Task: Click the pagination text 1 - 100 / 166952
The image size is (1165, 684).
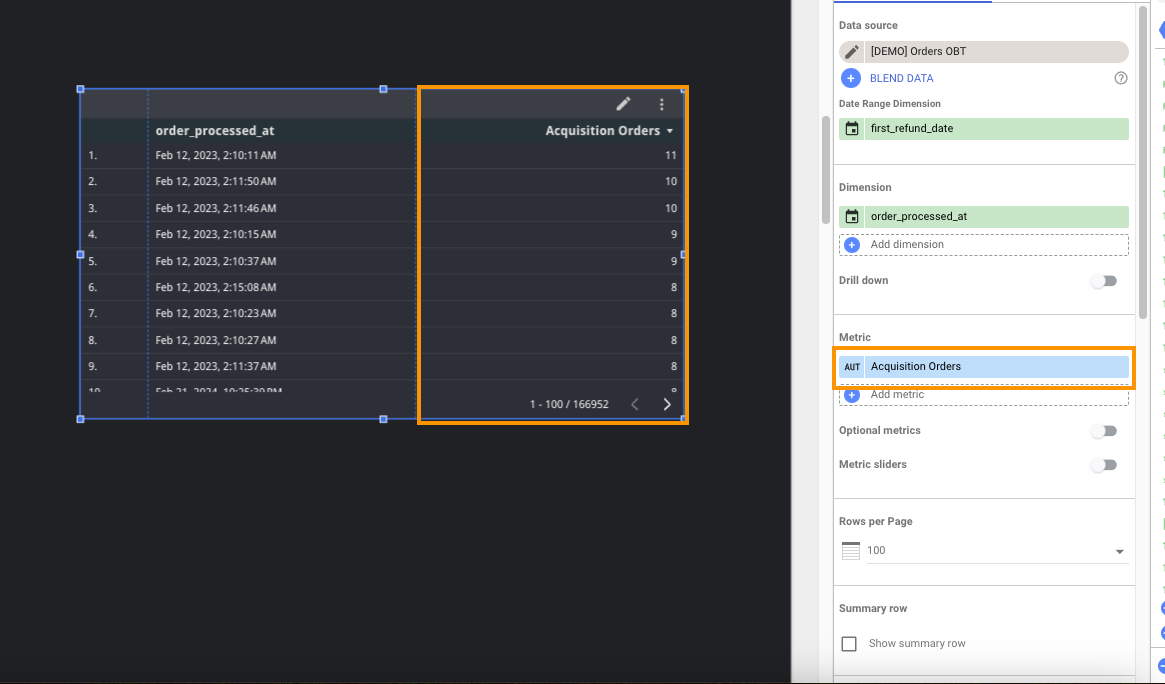Action: [569, 404]
